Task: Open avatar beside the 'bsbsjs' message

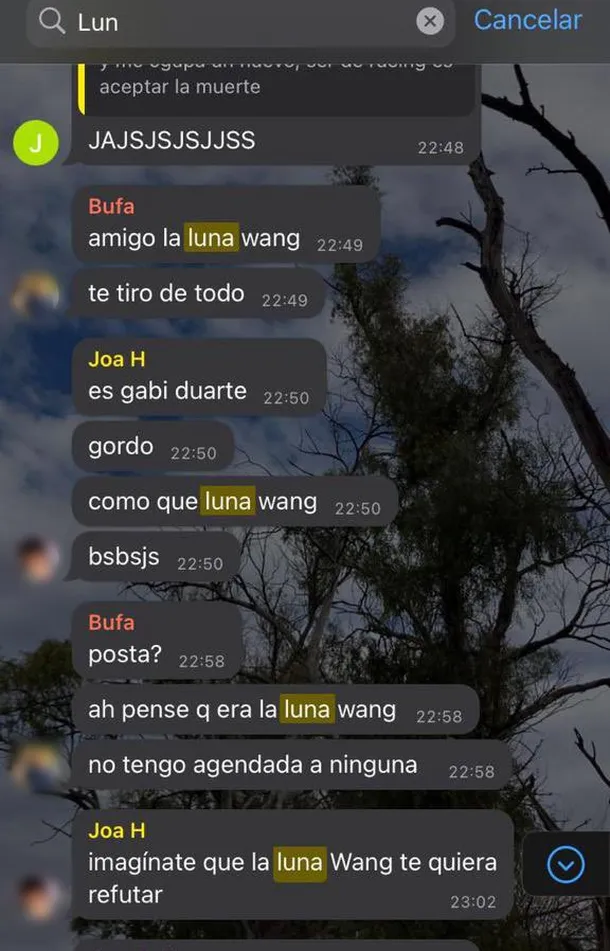Action: click(x=36, y=558)
